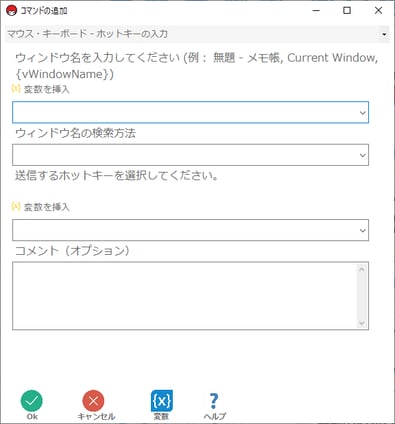Click lower 変数を挿入 icon above hotkey field
The height and width of the screenshot is (424, 395).
coord(16,206)
